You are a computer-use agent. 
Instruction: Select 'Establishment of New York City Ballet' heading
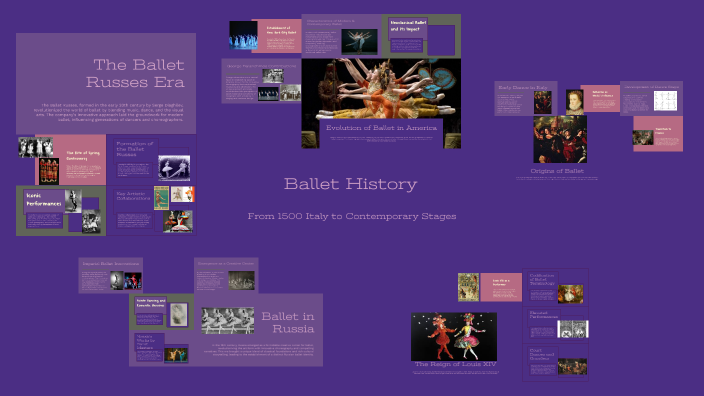(x=282, y=30)
